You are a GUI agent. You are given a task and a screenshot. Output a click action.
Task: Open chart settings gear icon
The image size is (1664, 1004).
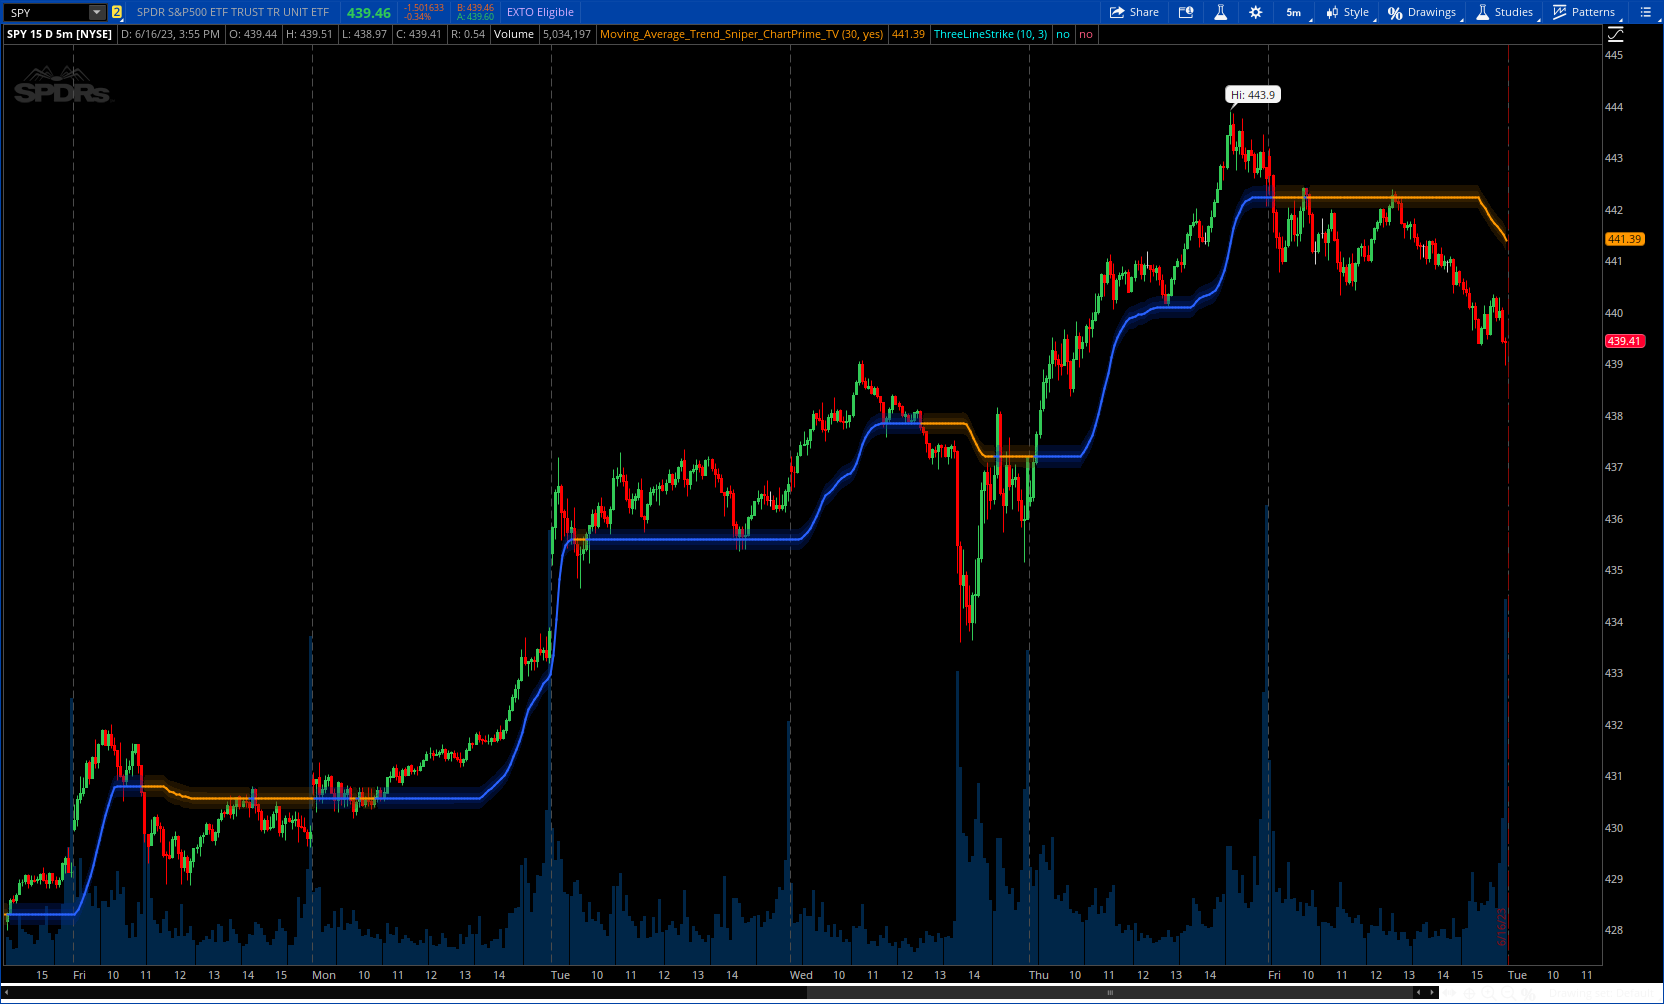tap(1256, 12)
